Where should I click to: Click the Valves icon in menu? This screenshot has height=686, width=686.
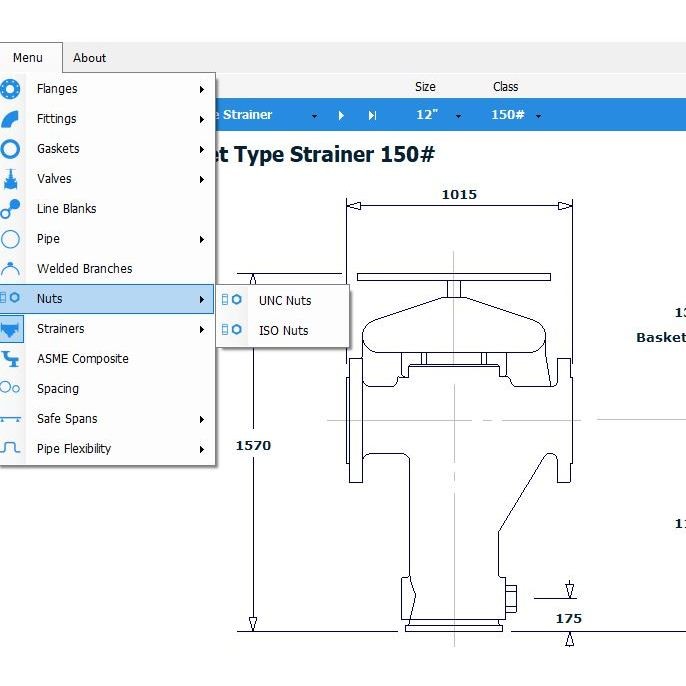click(x=10, y=179)
